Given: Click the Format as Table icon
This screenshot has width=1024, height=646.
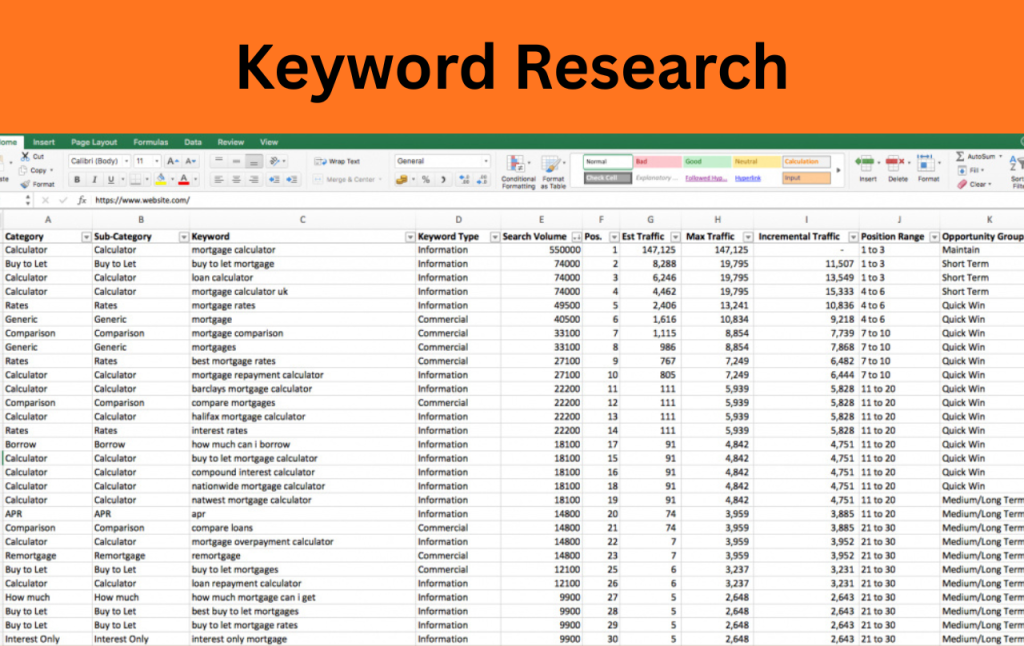Looking at the screenshot, I should [x=553, y=166].
